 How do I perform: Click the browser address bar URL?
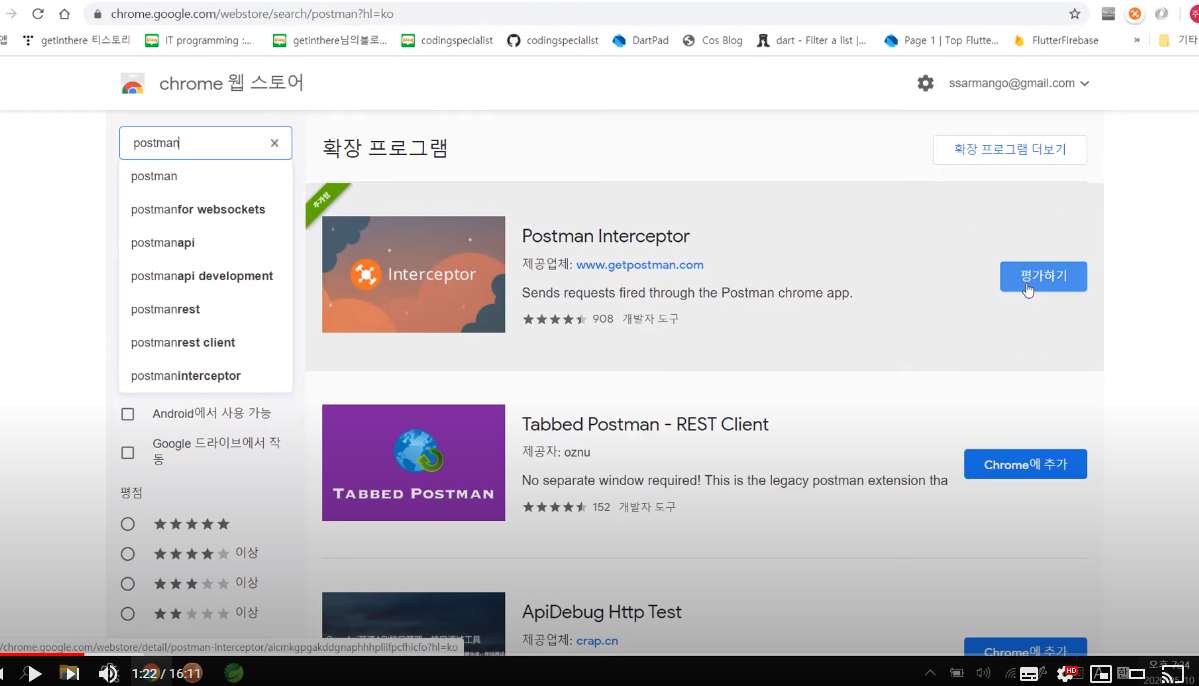point(252,14)
